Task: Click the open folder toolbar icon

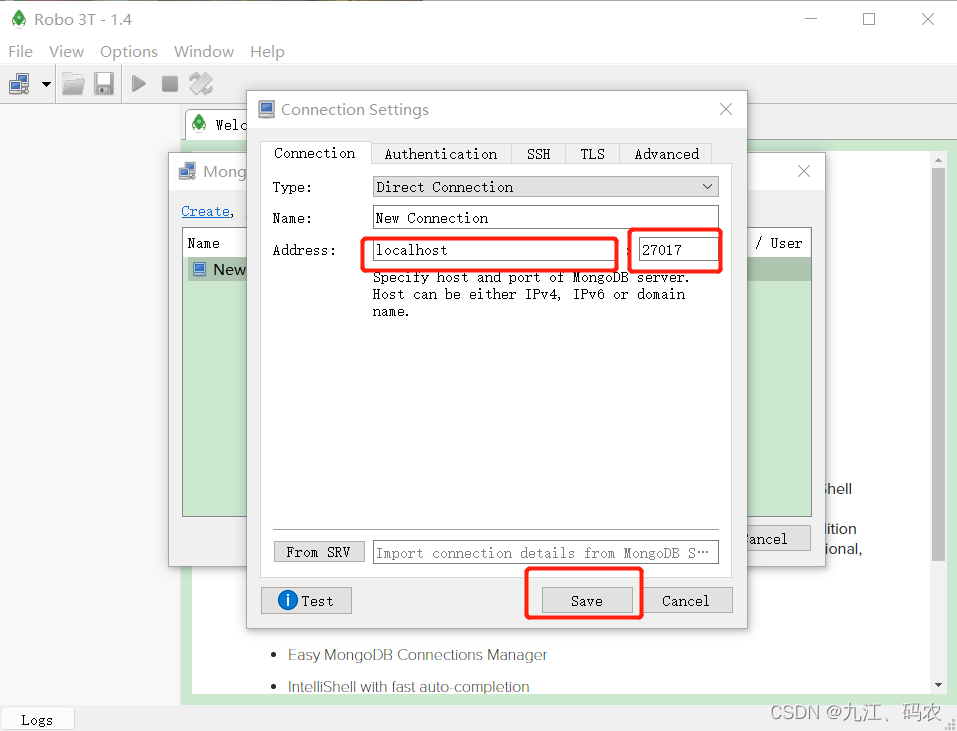Action: (x=73, y=84)
